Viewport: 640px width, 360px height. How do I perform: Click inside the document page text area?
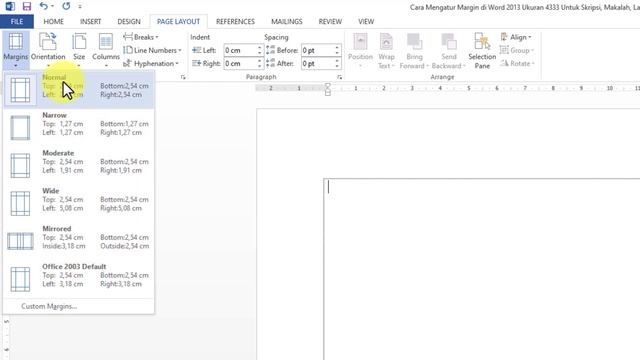click(x=482, y=269)
